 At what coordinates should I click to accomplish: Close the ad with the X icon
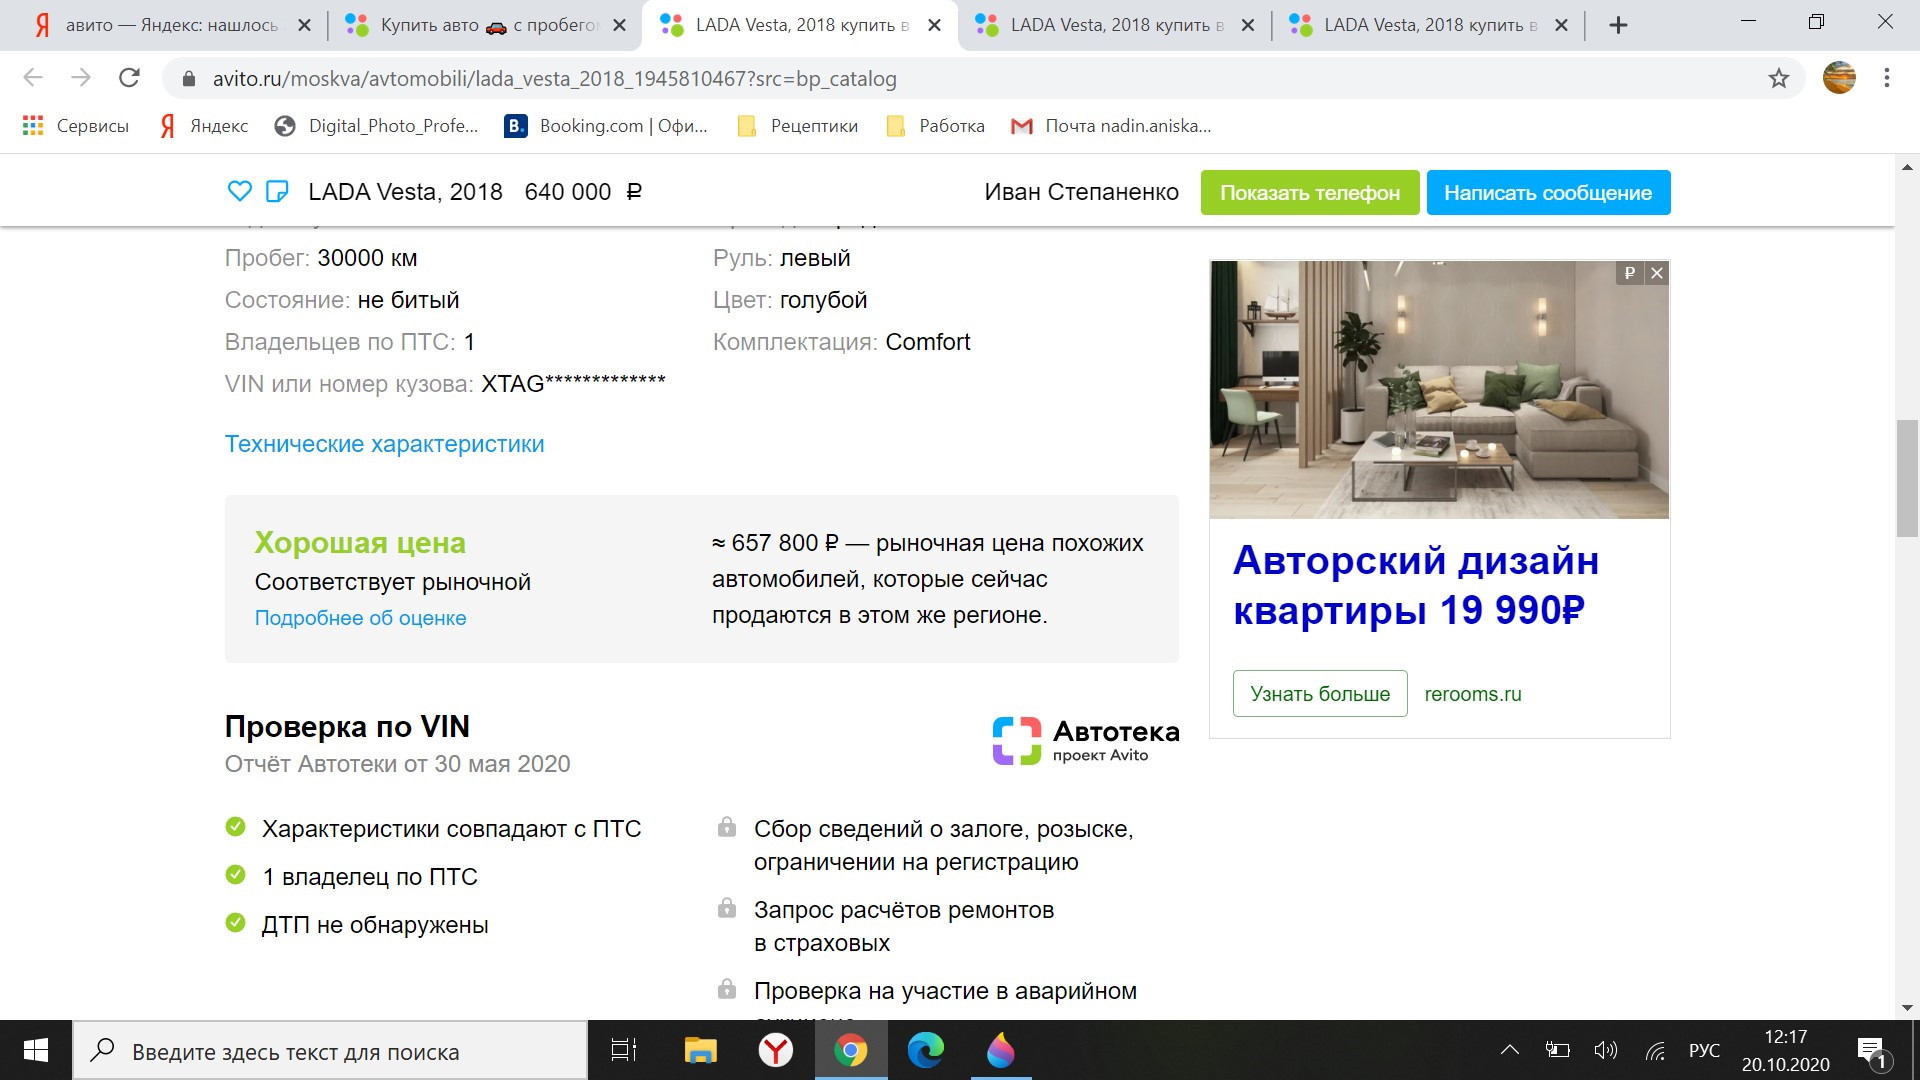[1657, 273]
